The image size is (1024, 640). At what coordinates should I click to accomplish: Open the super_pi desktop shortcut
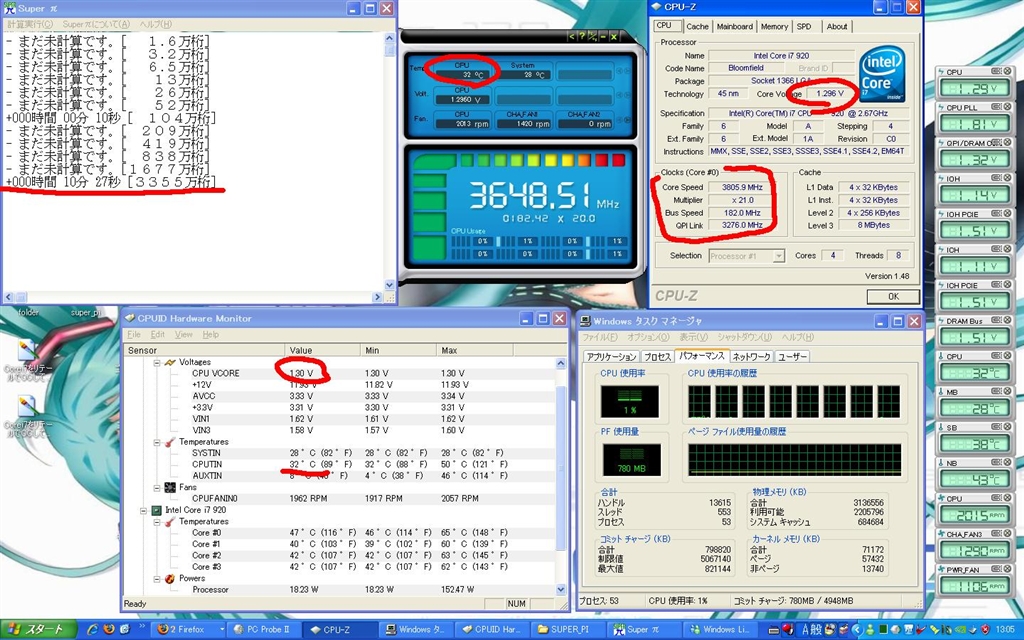86,313
